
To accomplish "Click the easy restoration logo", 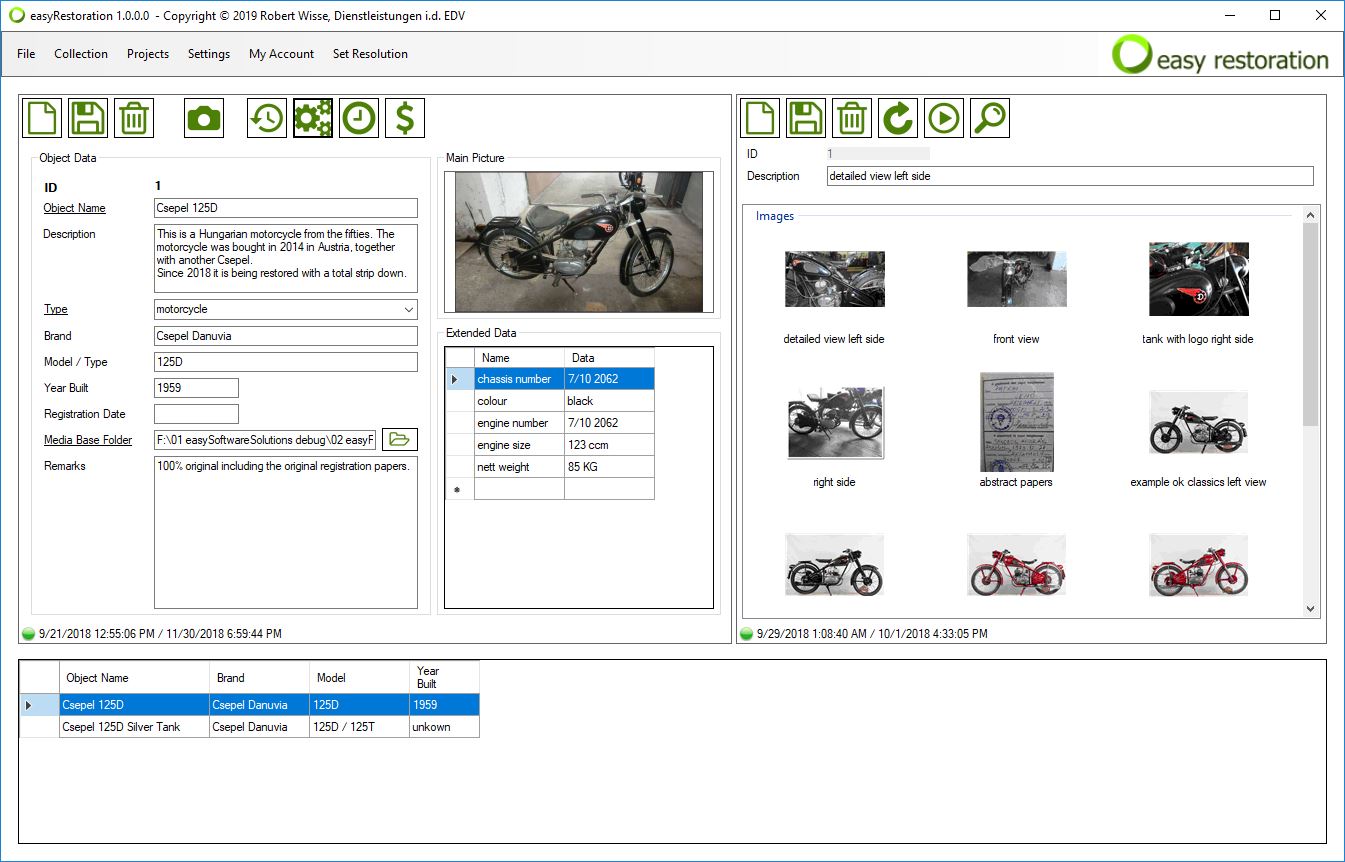I will 1221,55.
